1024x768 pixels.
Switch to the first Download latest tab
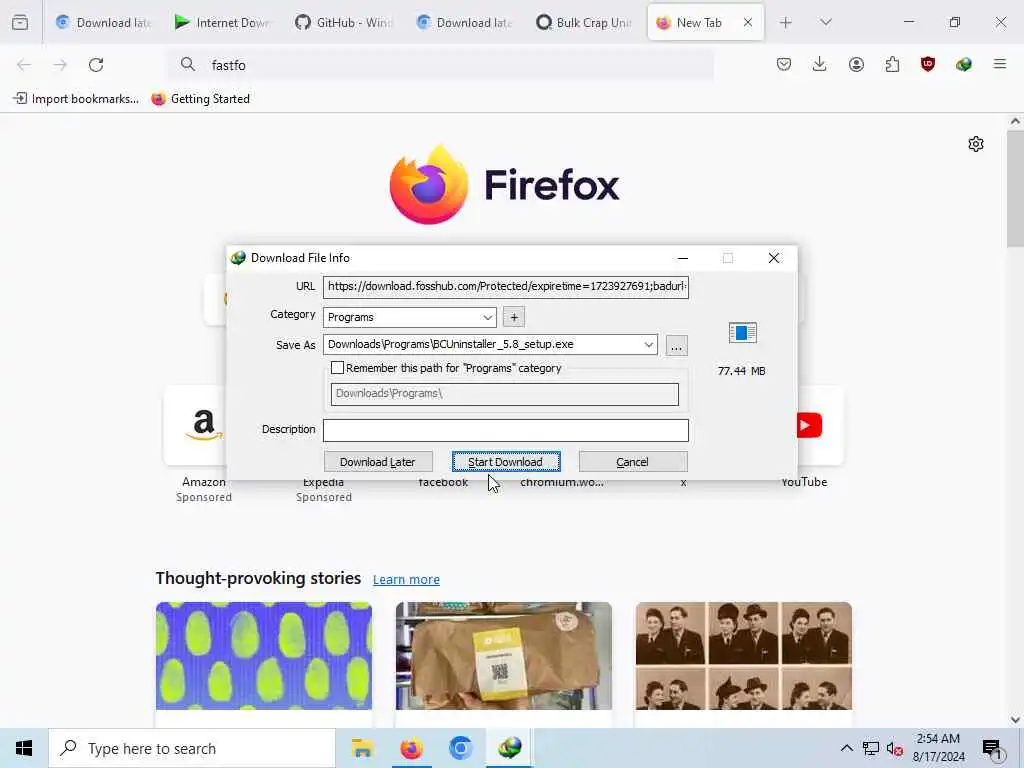click(103, 23)
